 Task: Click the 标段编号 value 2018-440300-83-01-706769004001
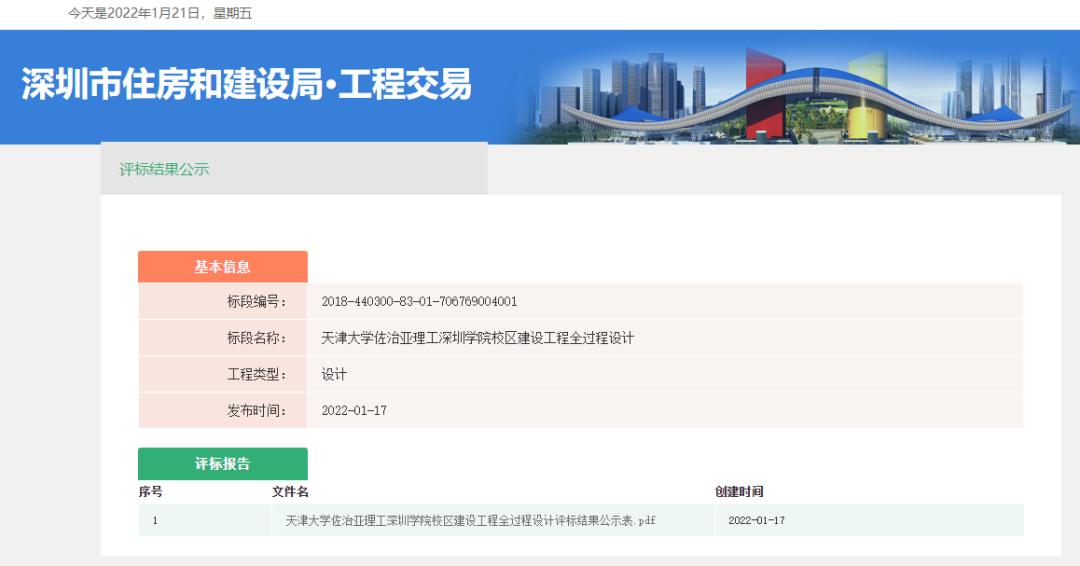pos(419,302)
